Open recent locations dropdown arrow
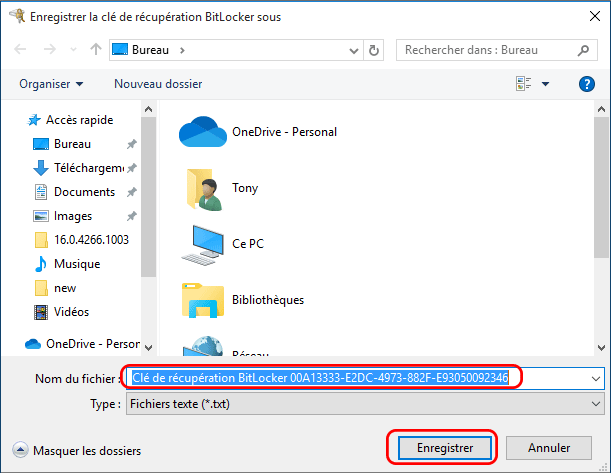 tap(73, 50)
